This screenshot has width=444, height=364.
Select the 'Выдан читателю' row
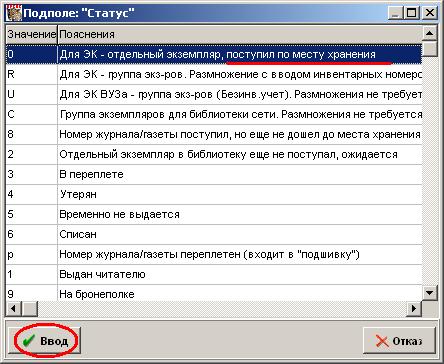click(x=214, y=274)
